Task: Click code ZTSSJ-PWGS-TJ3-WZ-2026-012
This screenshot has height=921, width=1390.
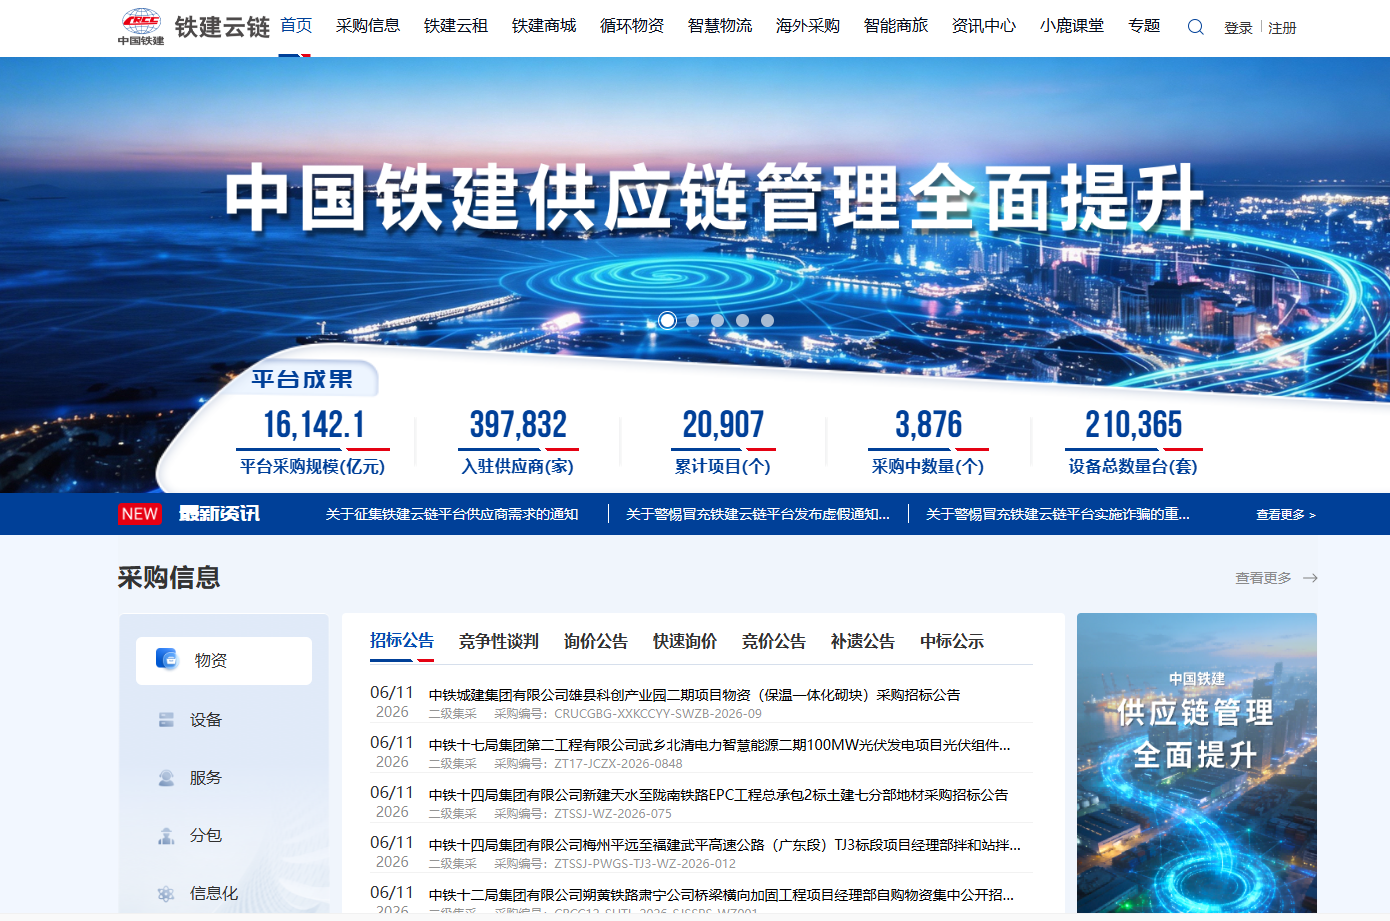Action: click(645, 864)
